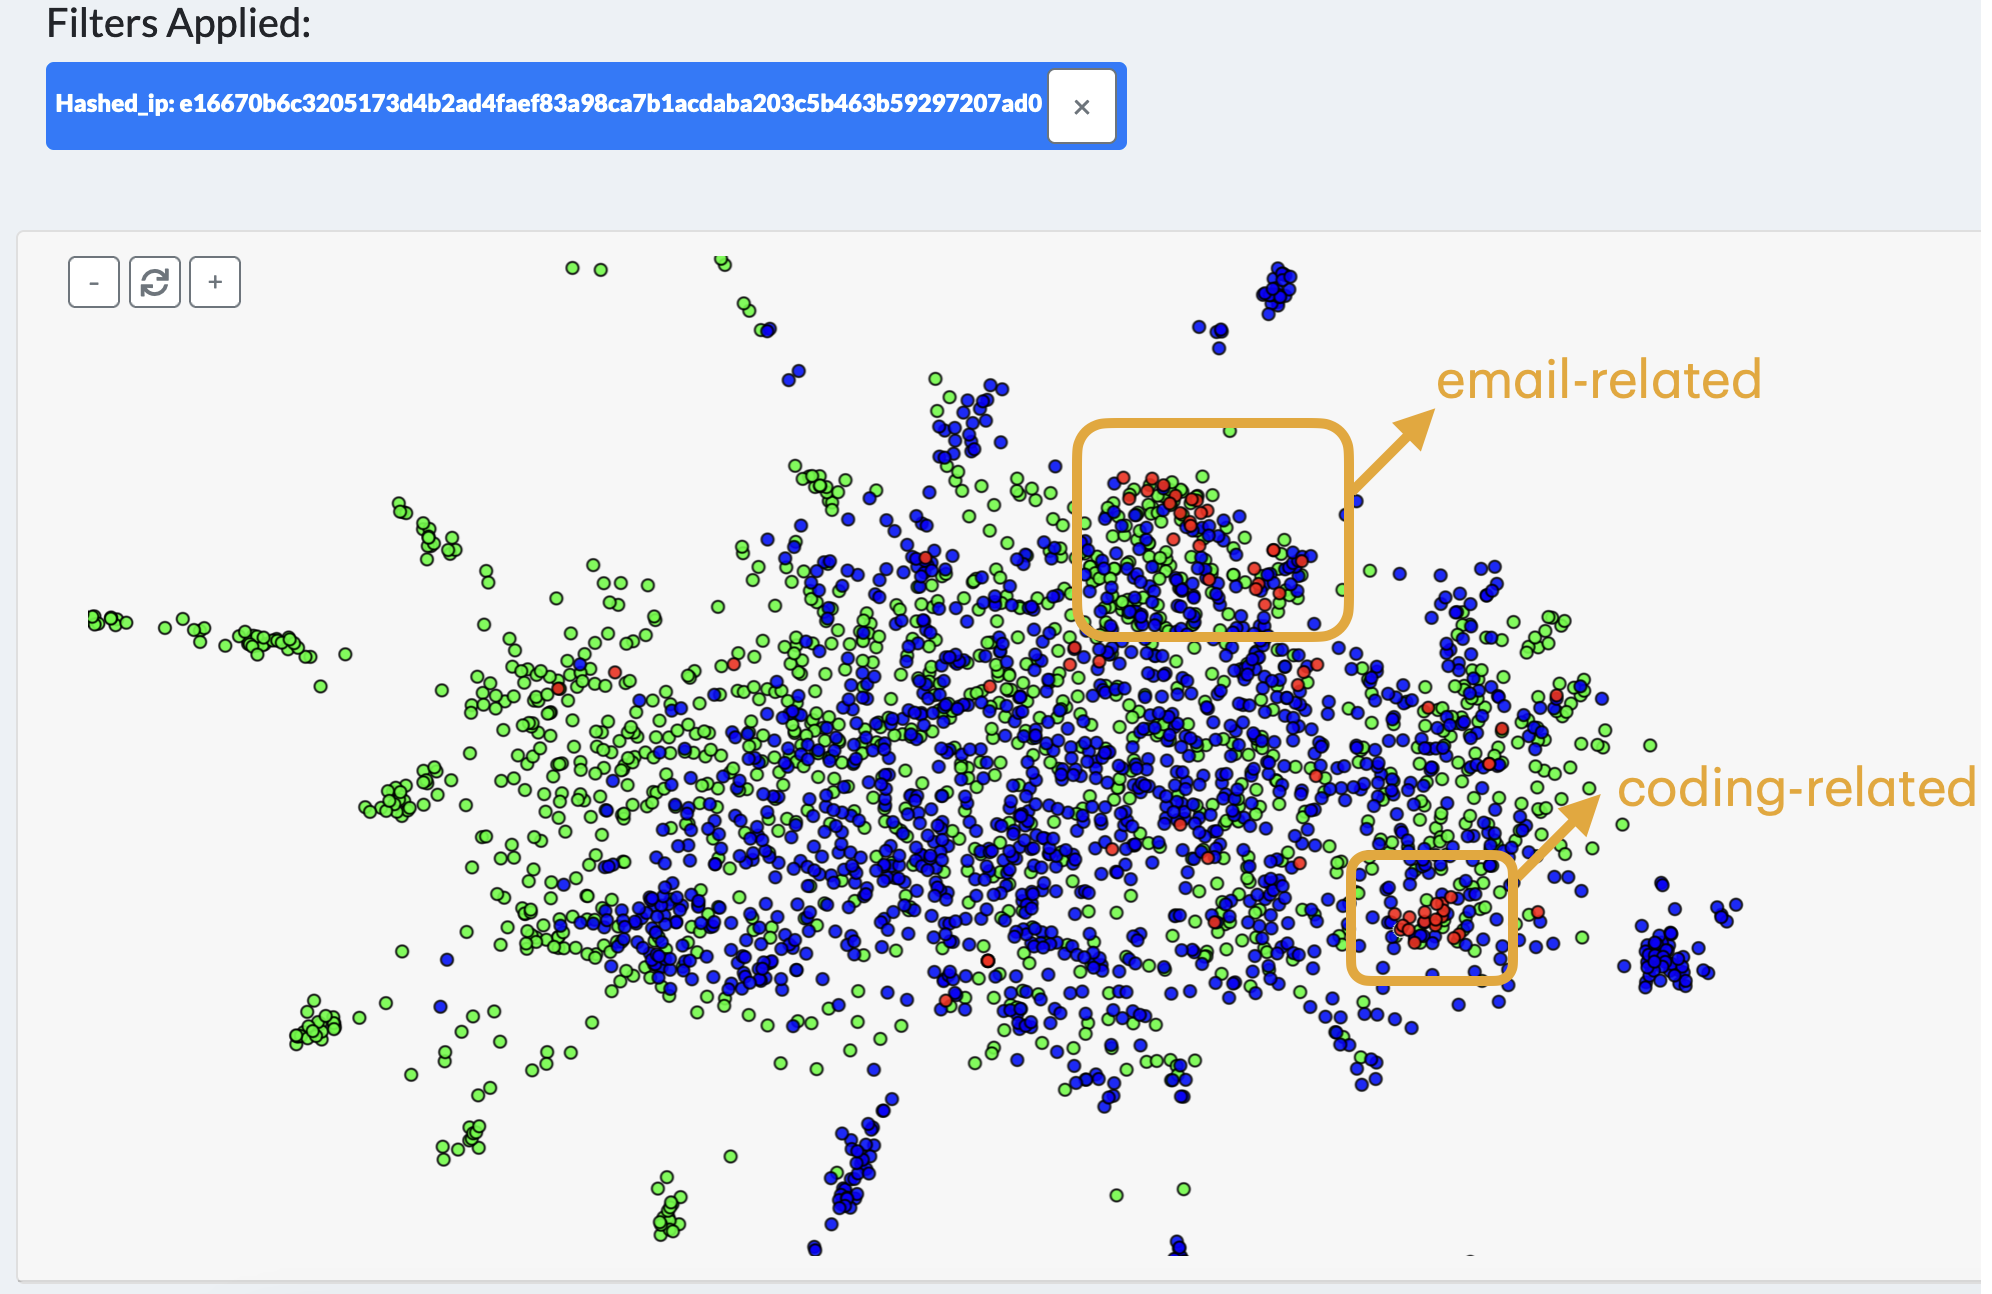Click the plus zoom-in button
This screenshot has width=1992, height=1294.
[215, 282]
